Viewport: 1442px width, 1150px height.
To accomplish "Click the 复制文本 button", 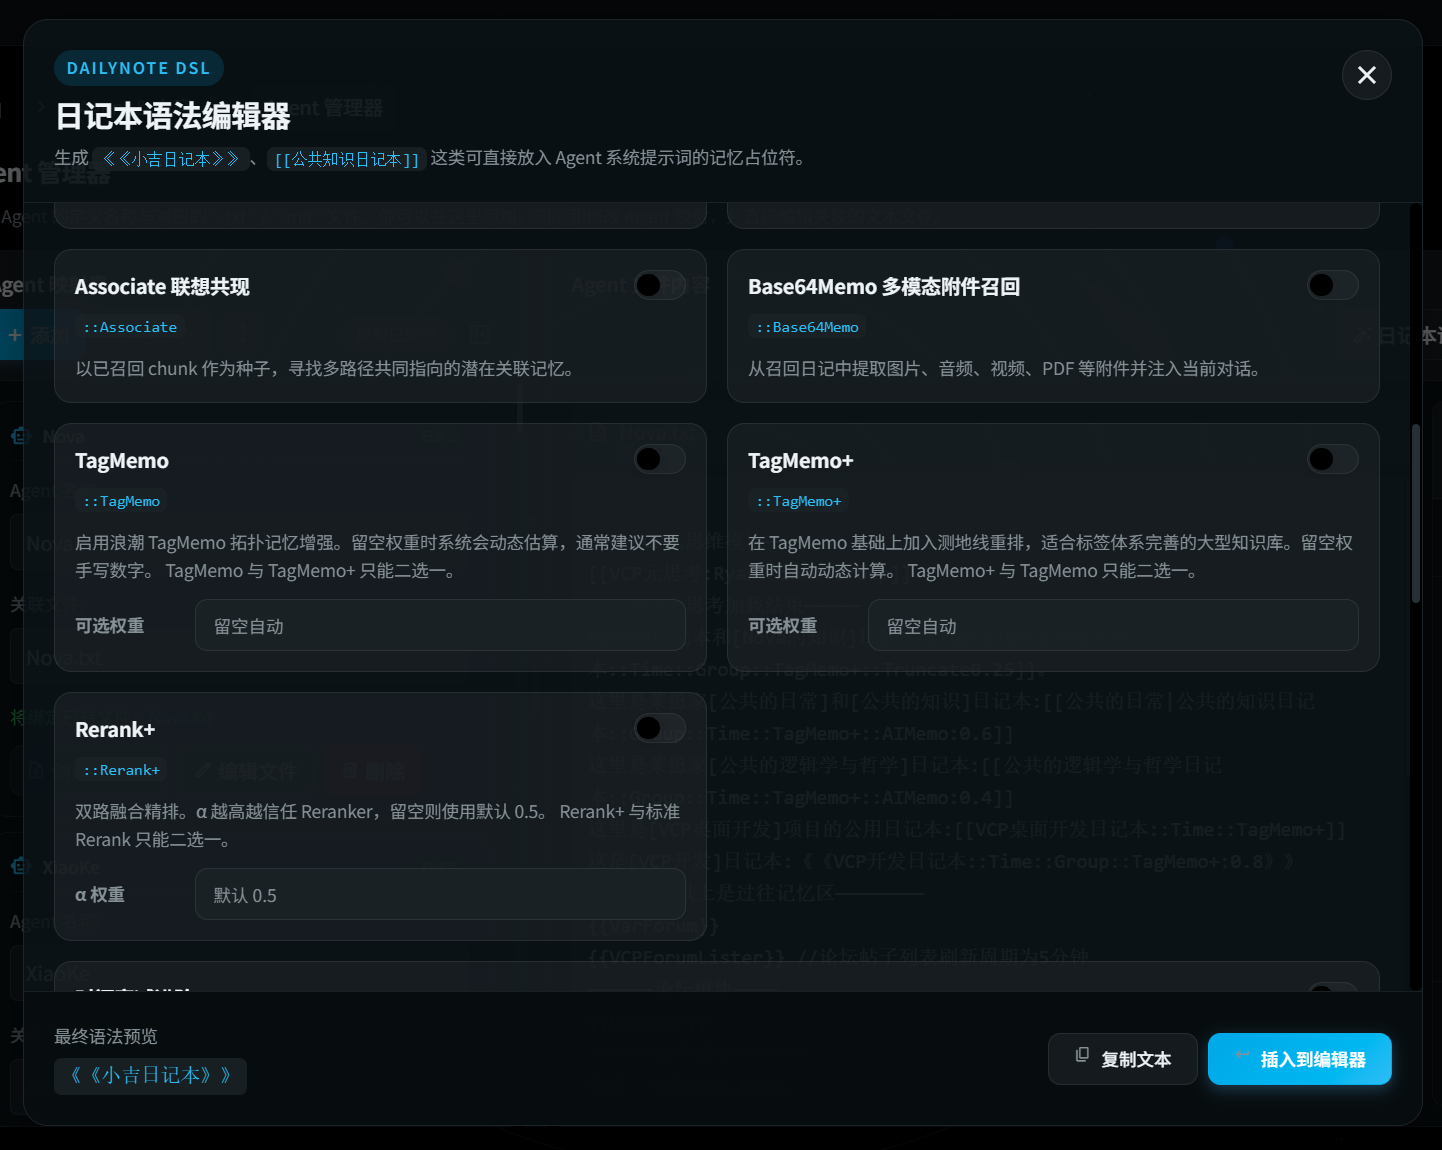I will point(1122,1059).
